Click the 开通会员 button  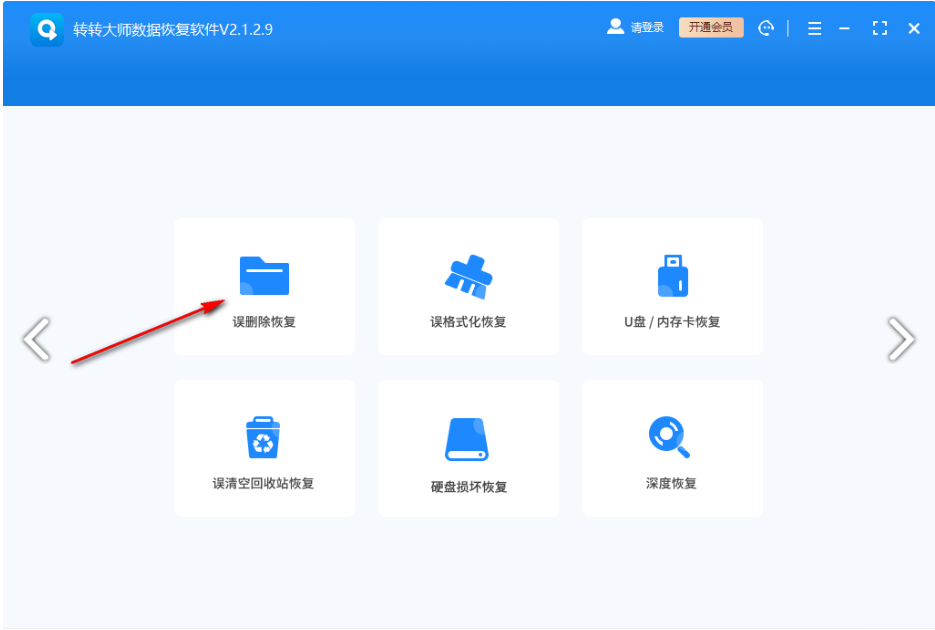click(711, 27)
